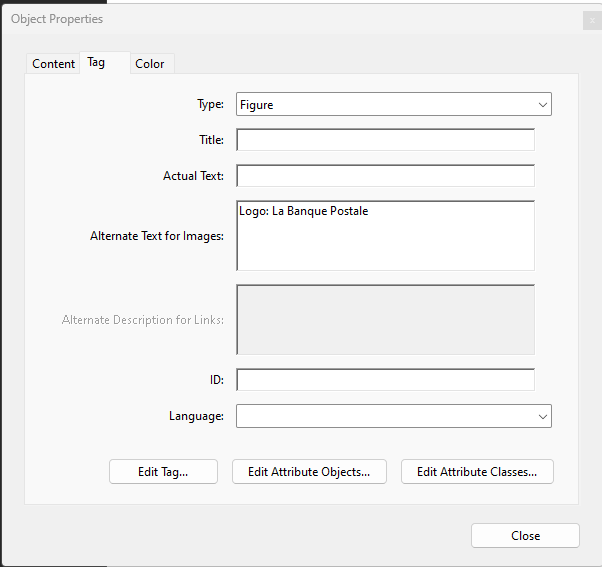Click the 'Actual Text:' label
This screenshot has height=567, width=602.
(x=193, y=176)
